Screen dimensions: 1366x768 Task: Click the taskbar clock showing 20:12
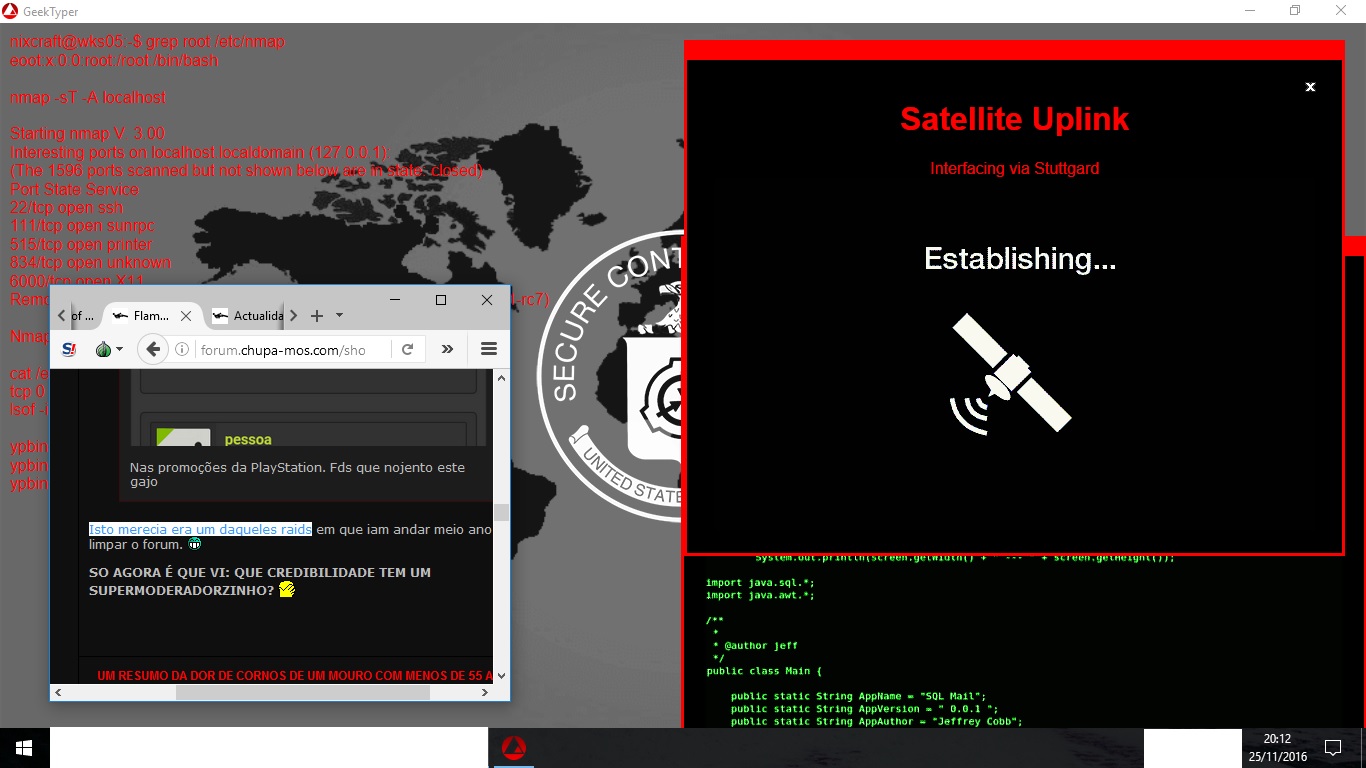[x=1277, y=748]
